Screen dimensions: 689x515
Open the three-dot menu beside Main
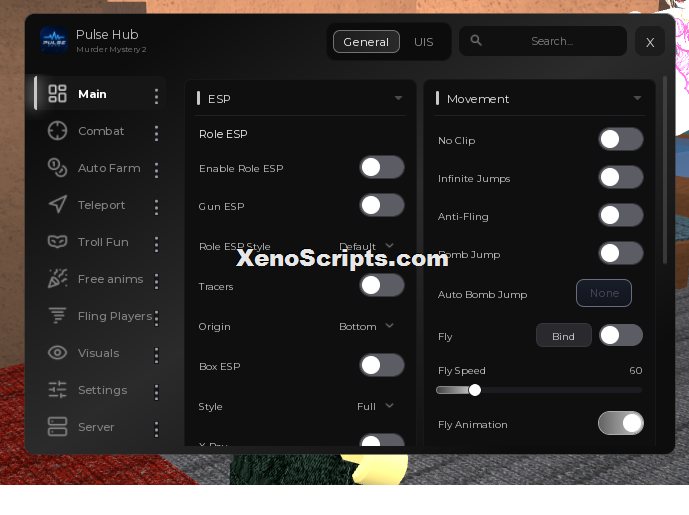156,96
